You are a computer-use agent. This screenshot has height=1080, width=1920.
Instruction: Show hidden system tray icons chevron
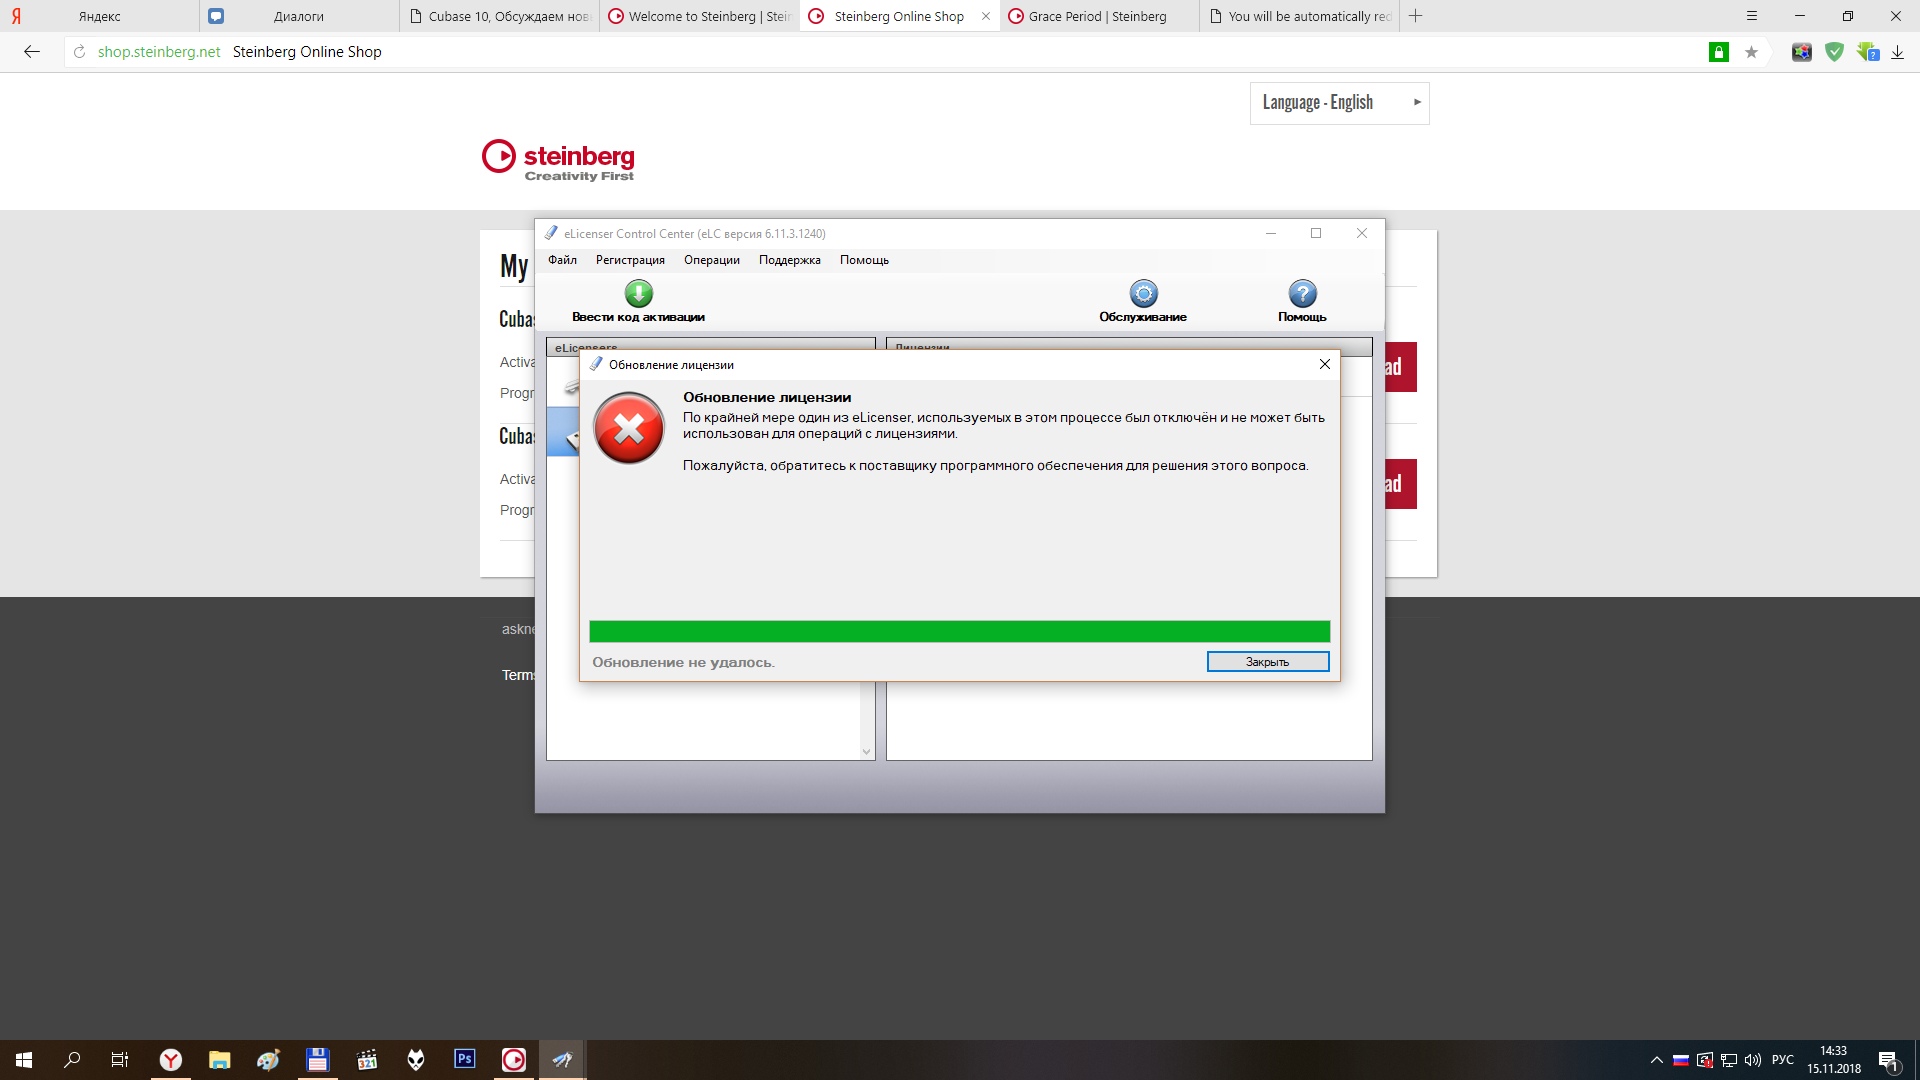(x=1656, y=1060)
